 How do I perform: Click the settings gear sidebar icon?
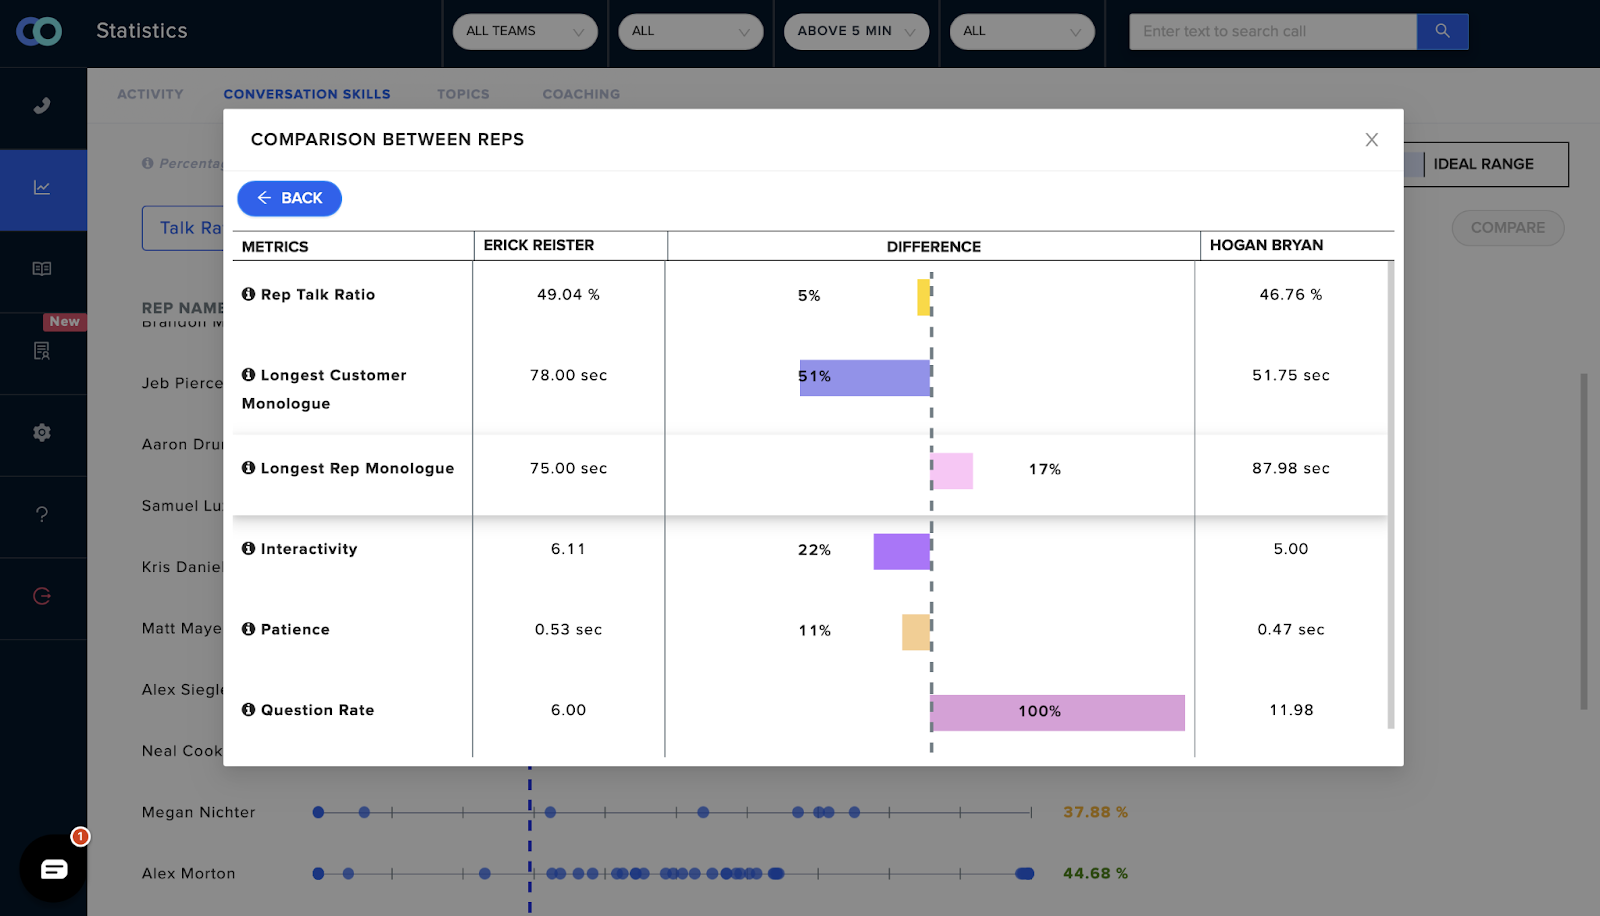pyautogui.click(x=42, y=433)
